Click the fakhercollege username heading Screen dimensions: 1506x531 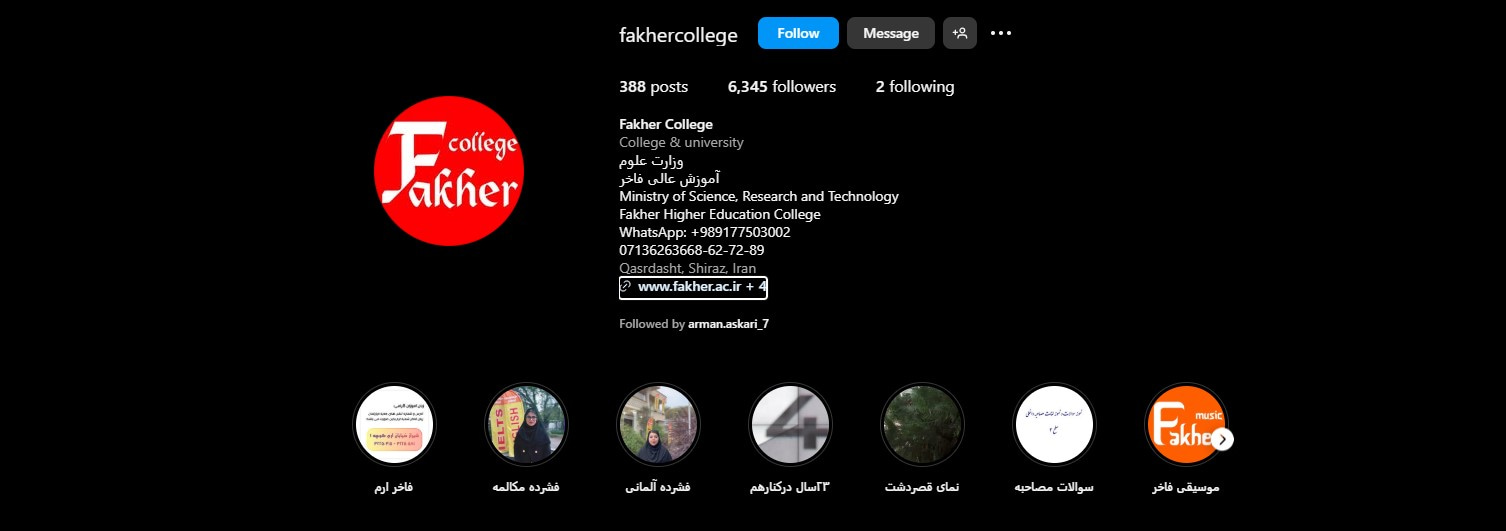coord(678,35)
